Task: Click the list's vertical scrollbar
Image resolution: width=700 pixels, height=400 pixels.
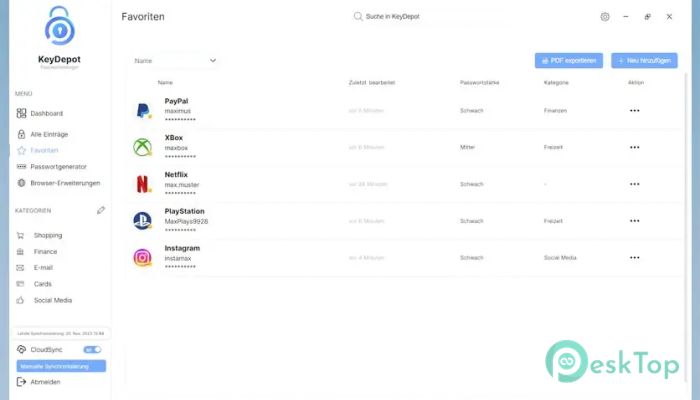Action: coord(686,228)
